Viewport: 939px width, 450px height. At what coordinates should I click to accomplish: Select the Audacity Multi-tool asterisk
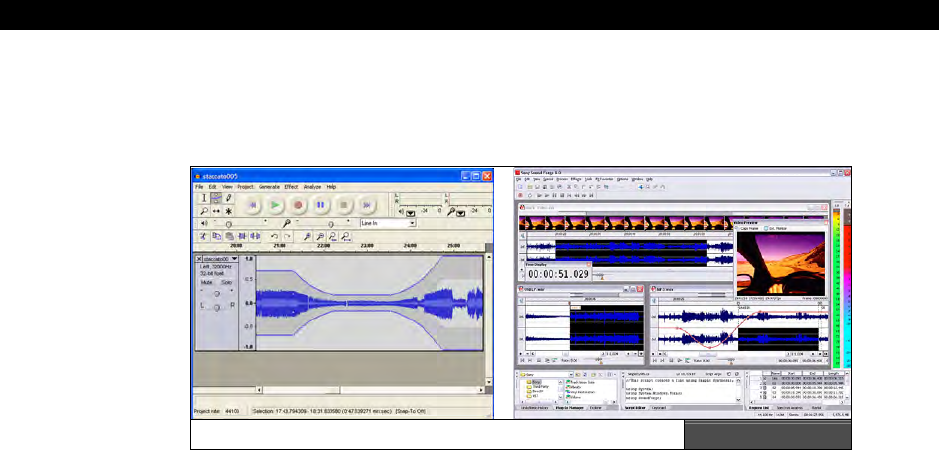click(x=228, y=210)
